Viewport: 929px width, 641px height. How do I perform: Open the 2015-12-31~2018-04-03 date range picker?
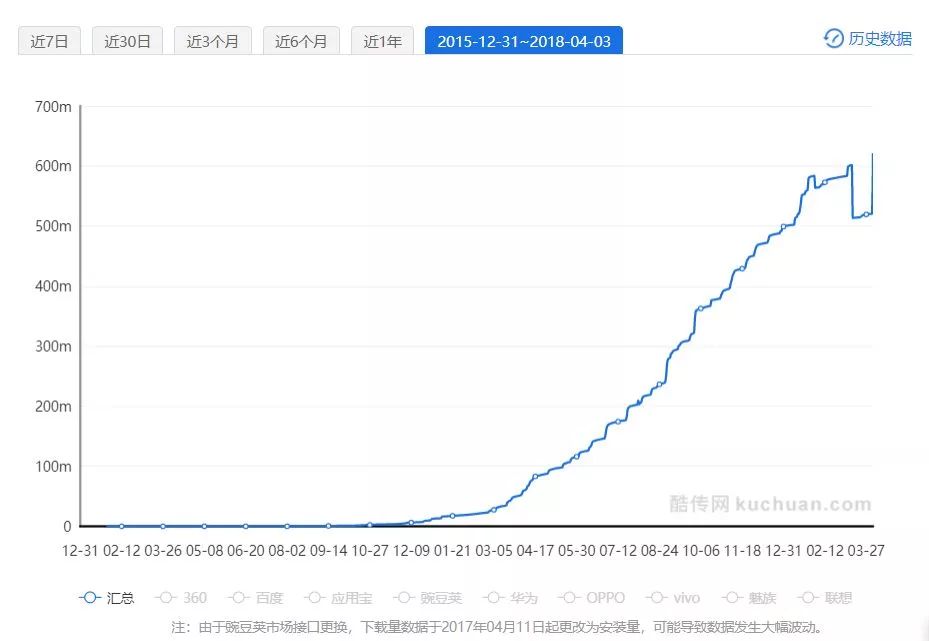(x=523, y=41)
